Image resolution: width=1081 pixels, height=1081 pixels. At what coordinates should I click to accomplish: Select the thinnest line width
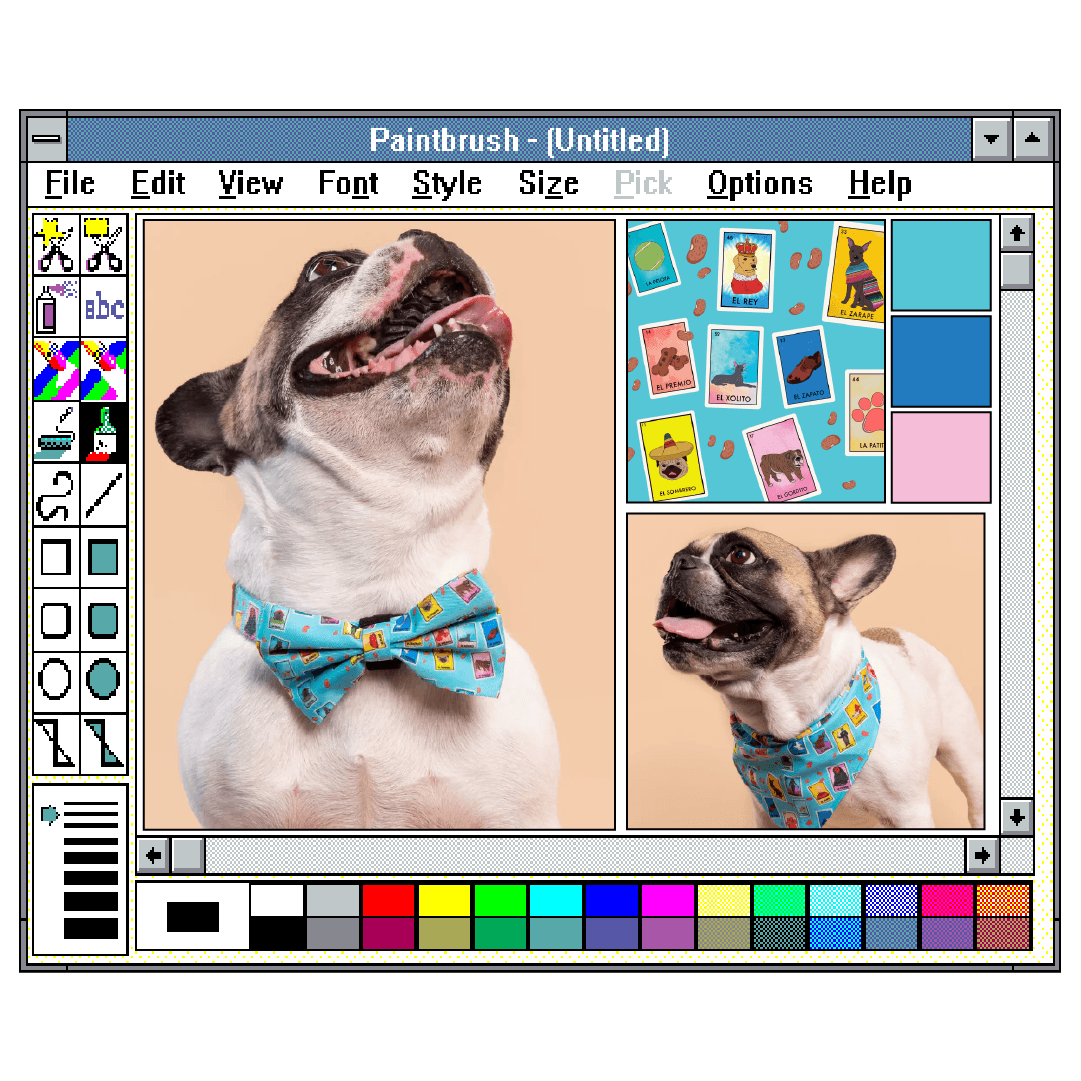90,804
